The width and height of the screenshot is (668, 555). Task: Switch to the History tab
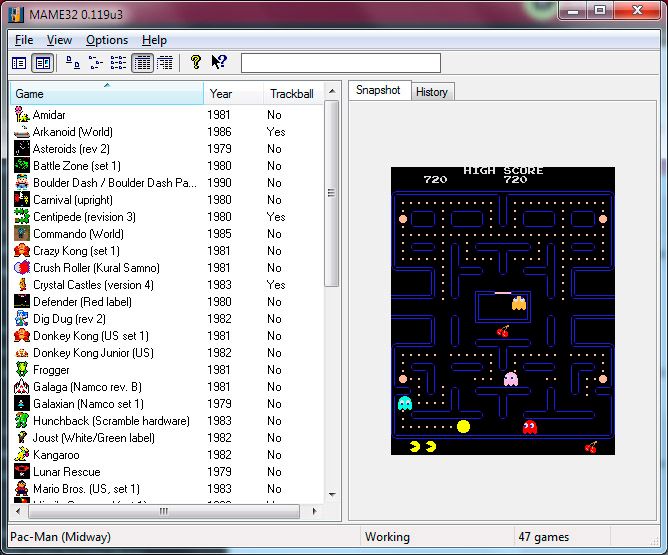pos(432,92)
